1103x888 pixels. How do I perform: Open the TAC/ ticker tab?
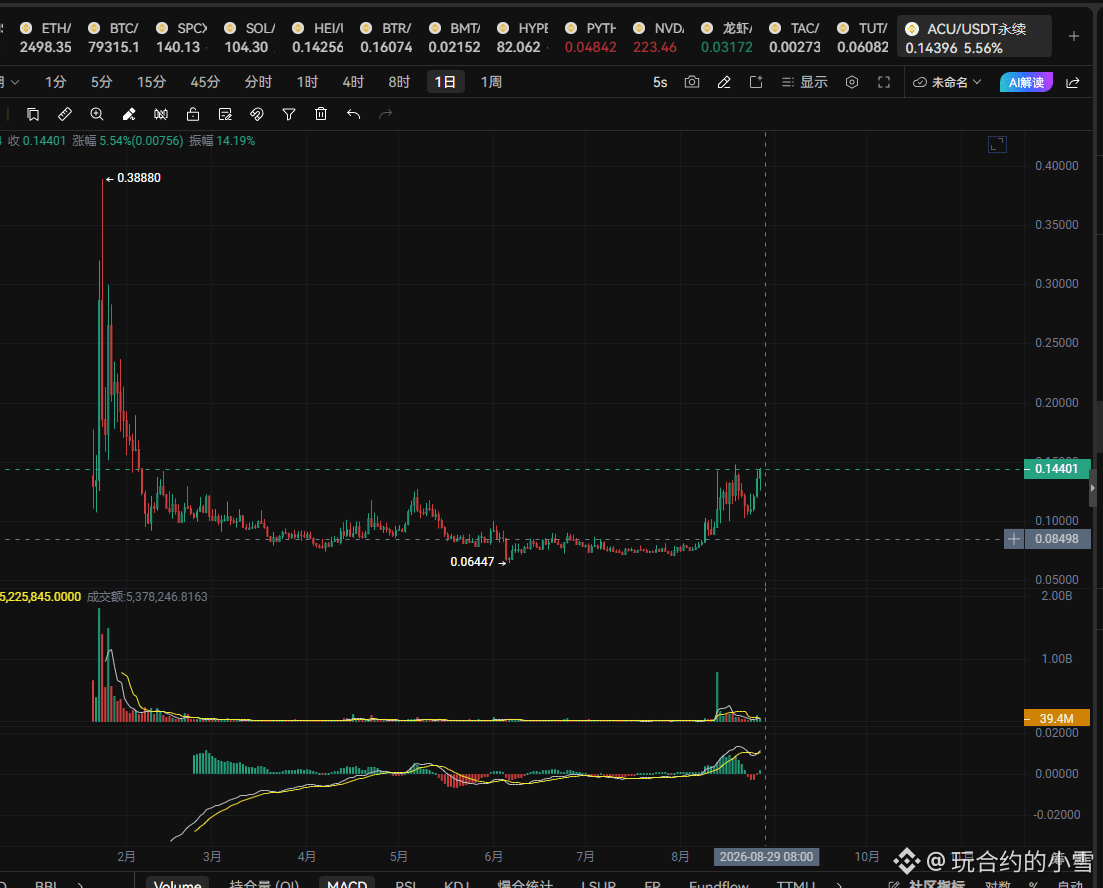tap(794, 37)
